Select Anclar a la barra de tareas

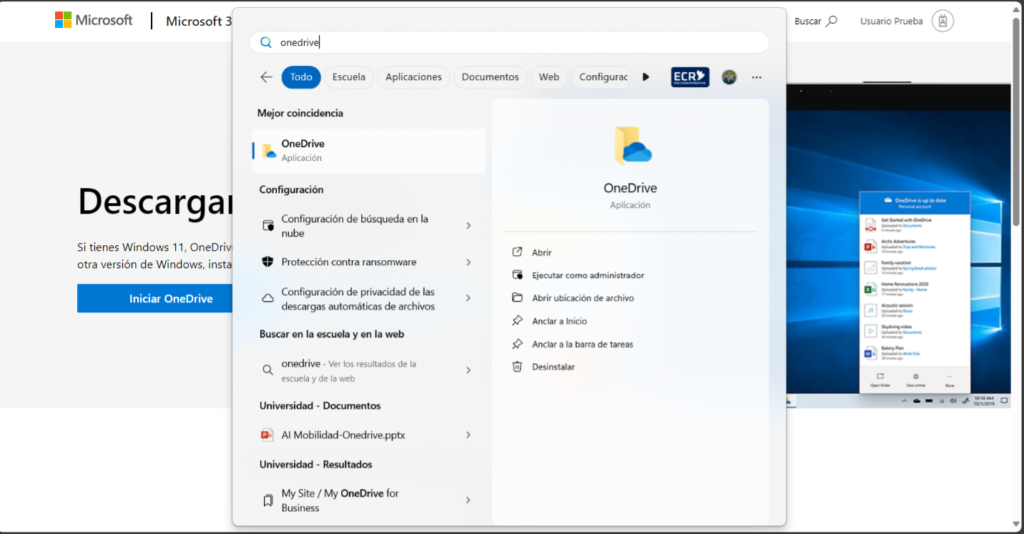[582, 344]
